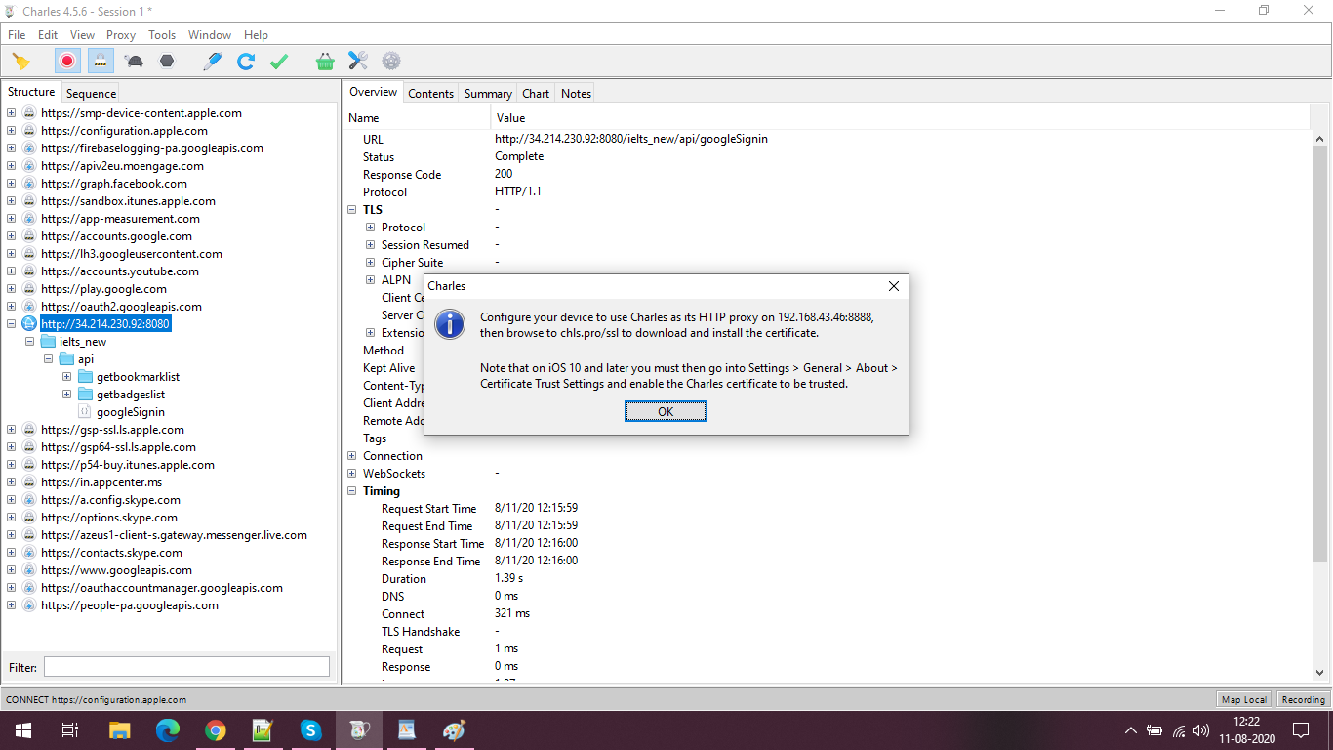Screen dimensions: 1333x750
Task: Toggle the red Record button
Action: pos(67,61)
